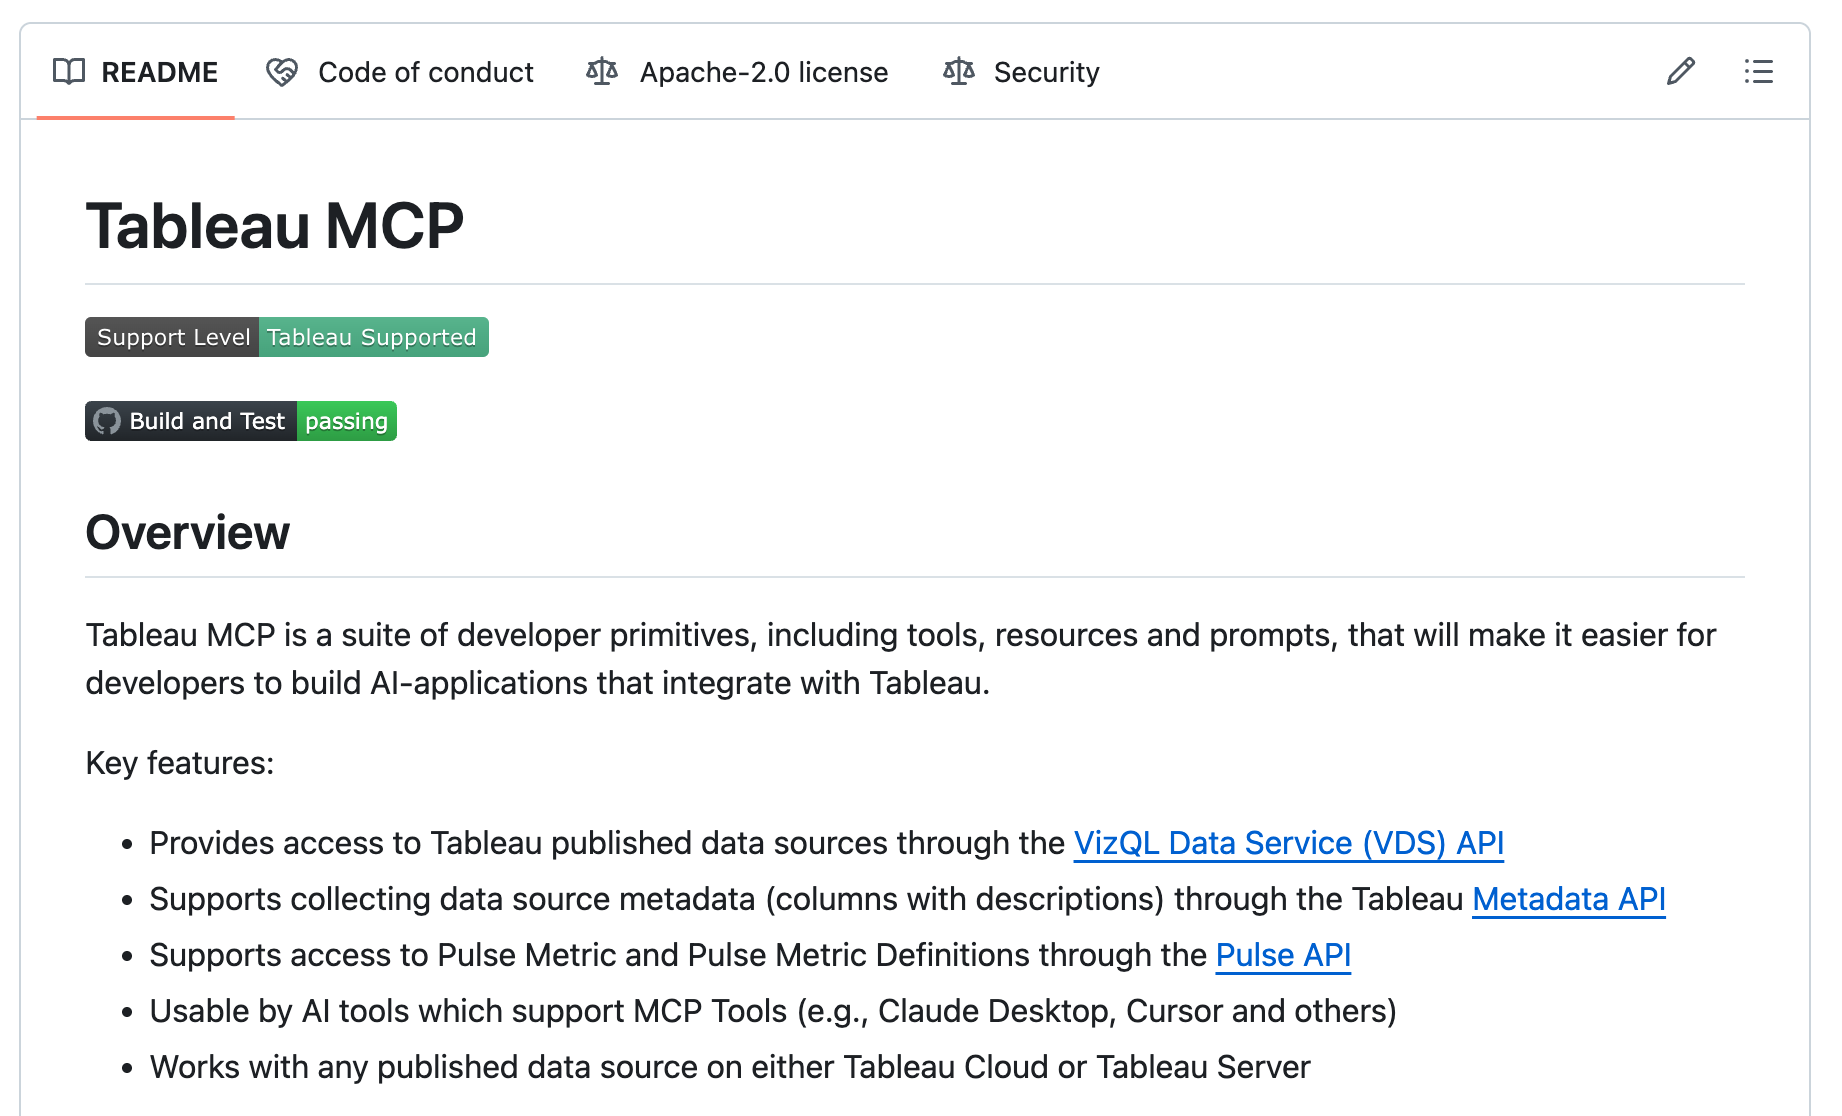Open the README tab
Image resolution: width=1842 pixels, height=1116 pixels.
[x=160, y=71]
